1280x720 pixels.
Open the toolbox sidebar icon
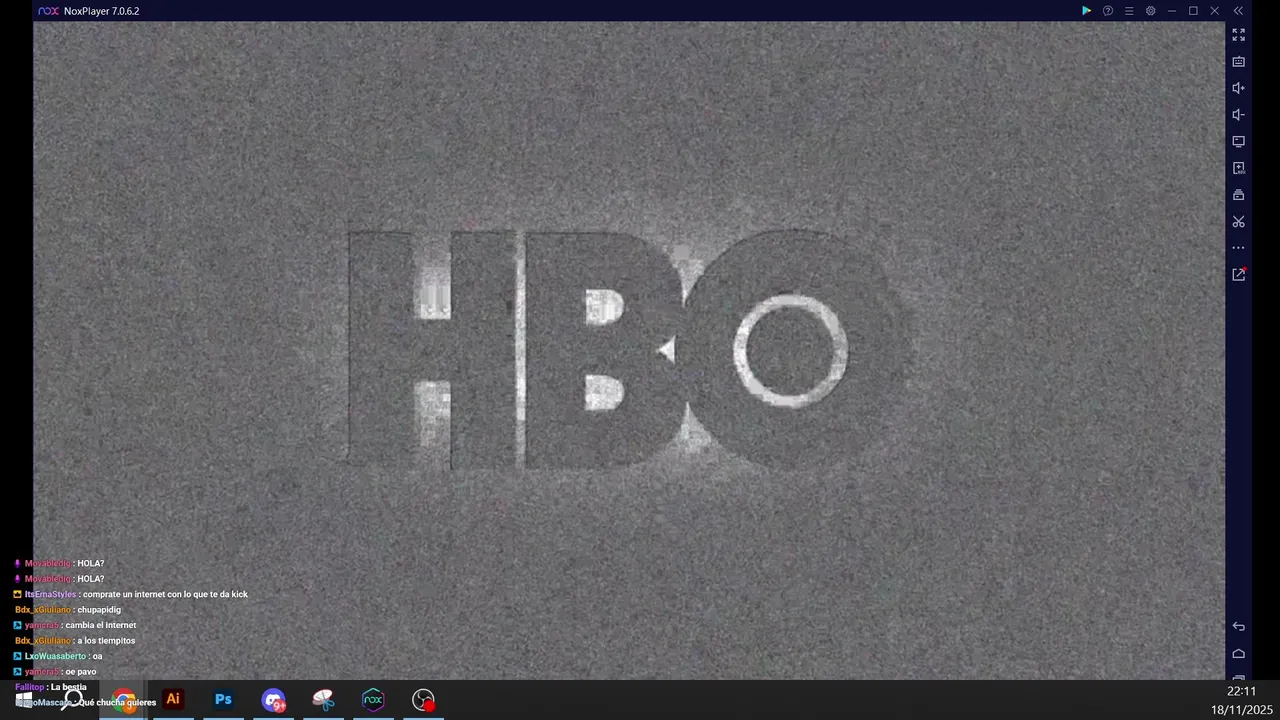(x=1238, y=195)
